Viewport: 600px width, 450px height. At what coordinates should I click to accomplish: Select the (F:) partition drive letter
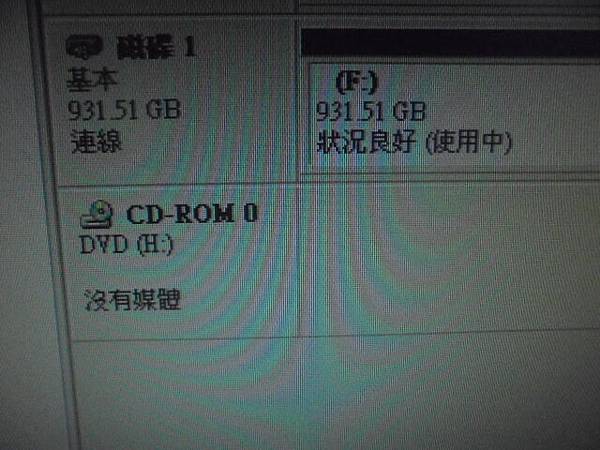click(x=357, y=82)
